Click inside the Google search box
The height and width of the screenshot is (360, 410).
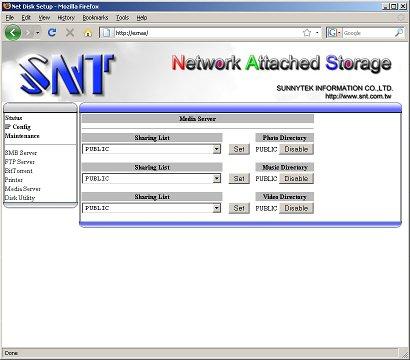coord(368,33)
